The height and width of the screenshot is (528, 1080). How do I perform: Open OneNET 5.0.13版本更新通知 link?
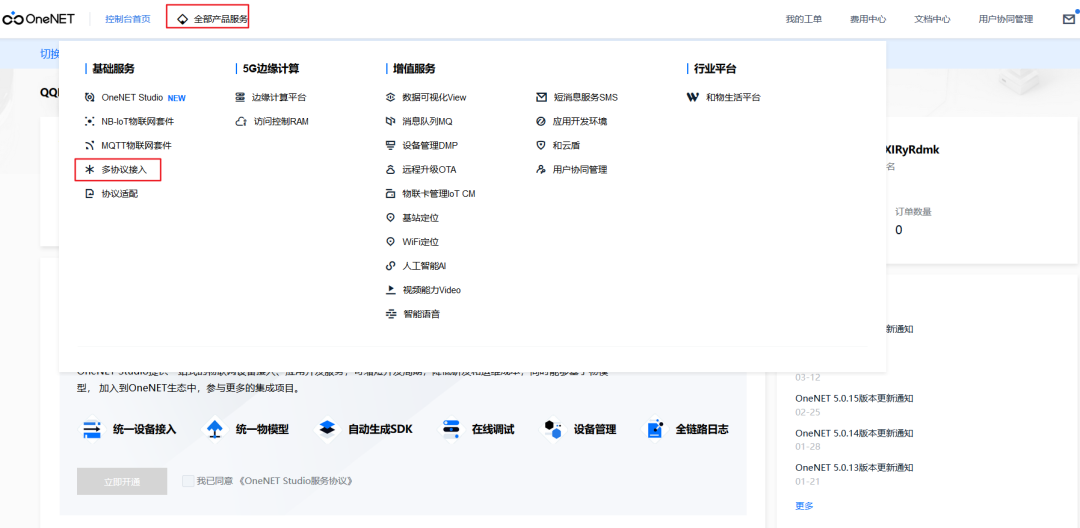854,467
